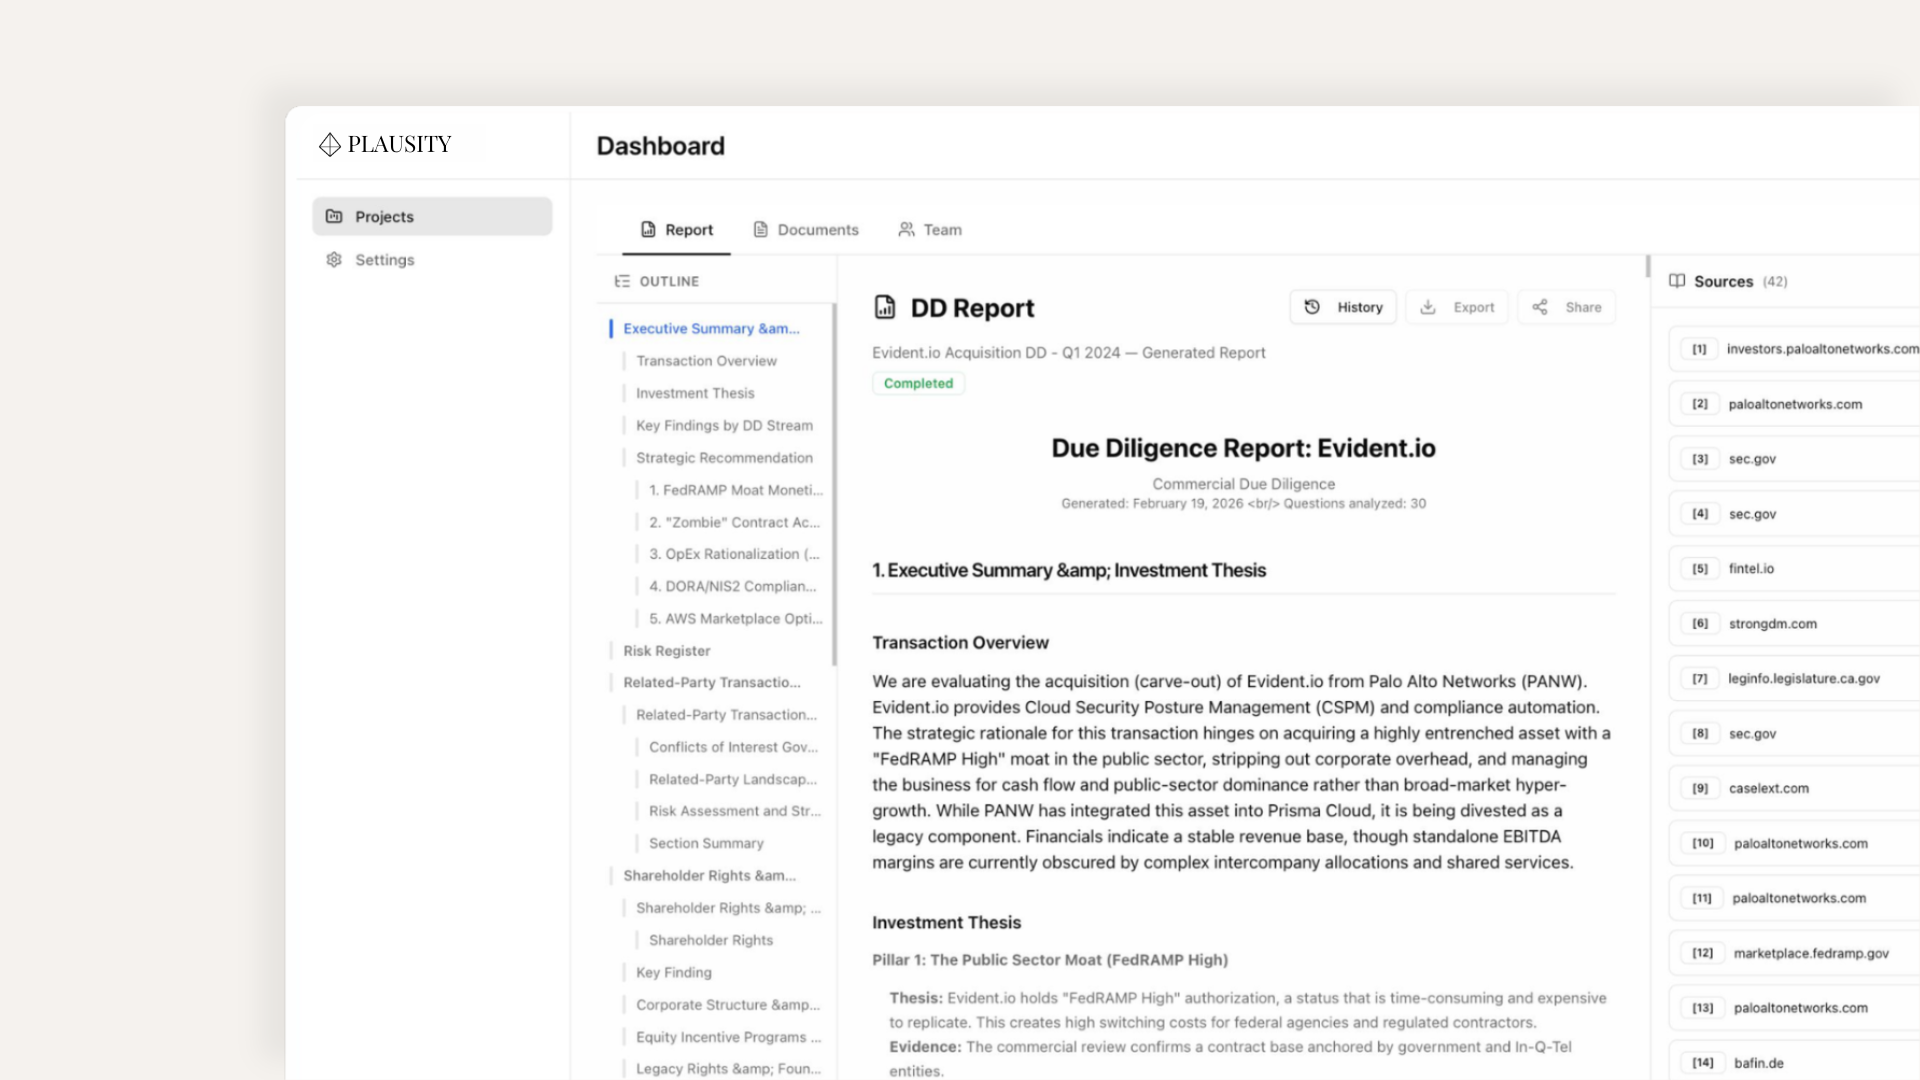Viewport: 1920px width, 1080px height.
Task: Select Shareholder Rights in the outline
Action: coord(710,940)
